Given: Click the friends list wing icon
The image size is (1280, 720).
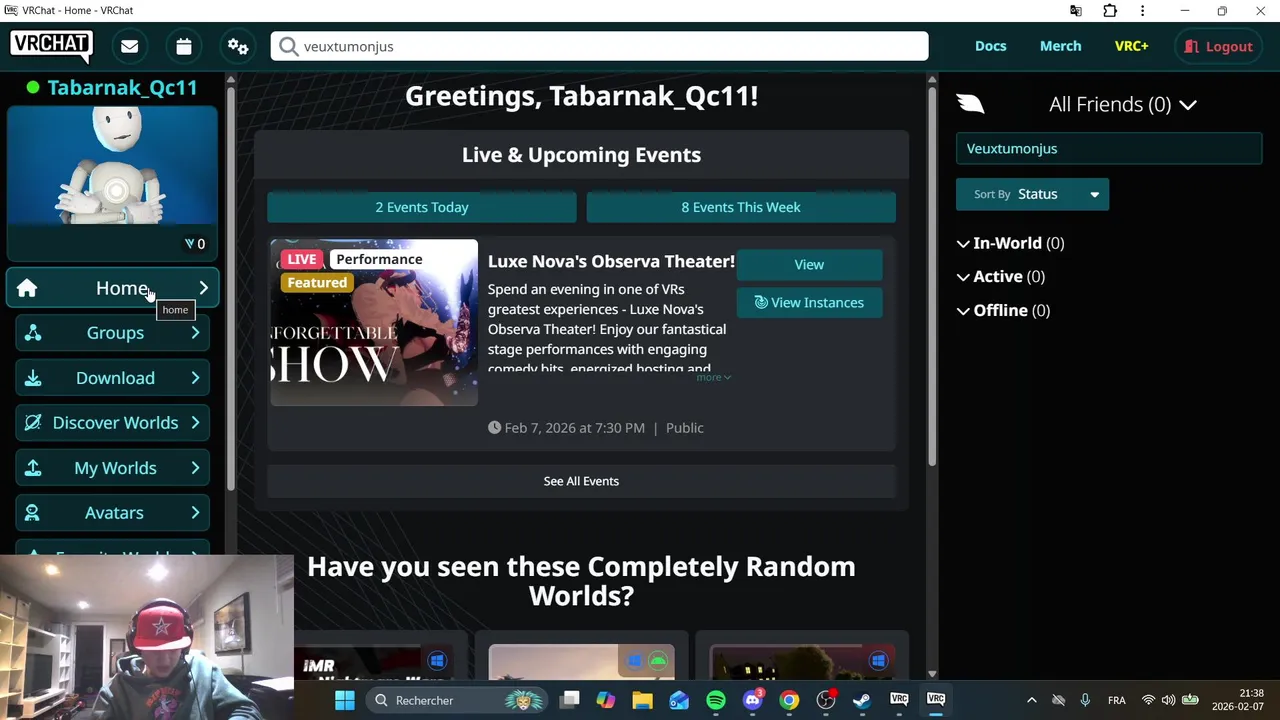Looking at the screenshot, I should 971,104.
